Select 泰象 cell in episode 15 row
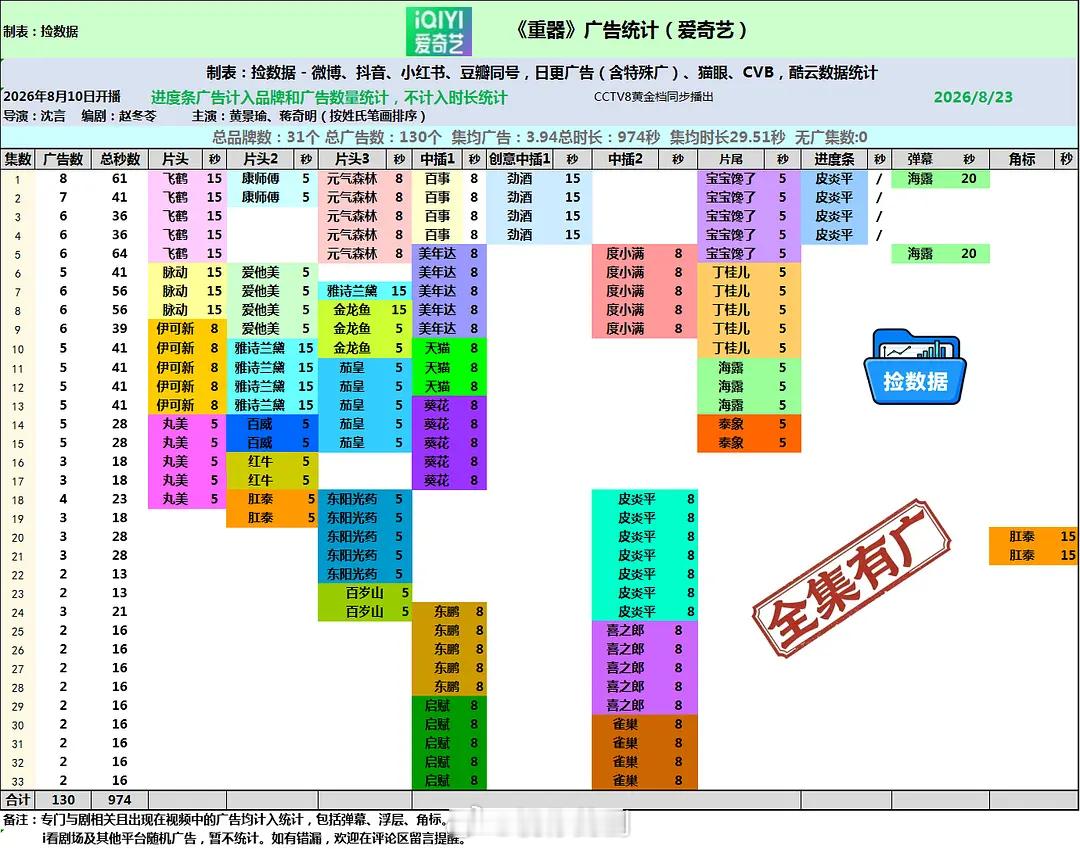 point(731,443)
